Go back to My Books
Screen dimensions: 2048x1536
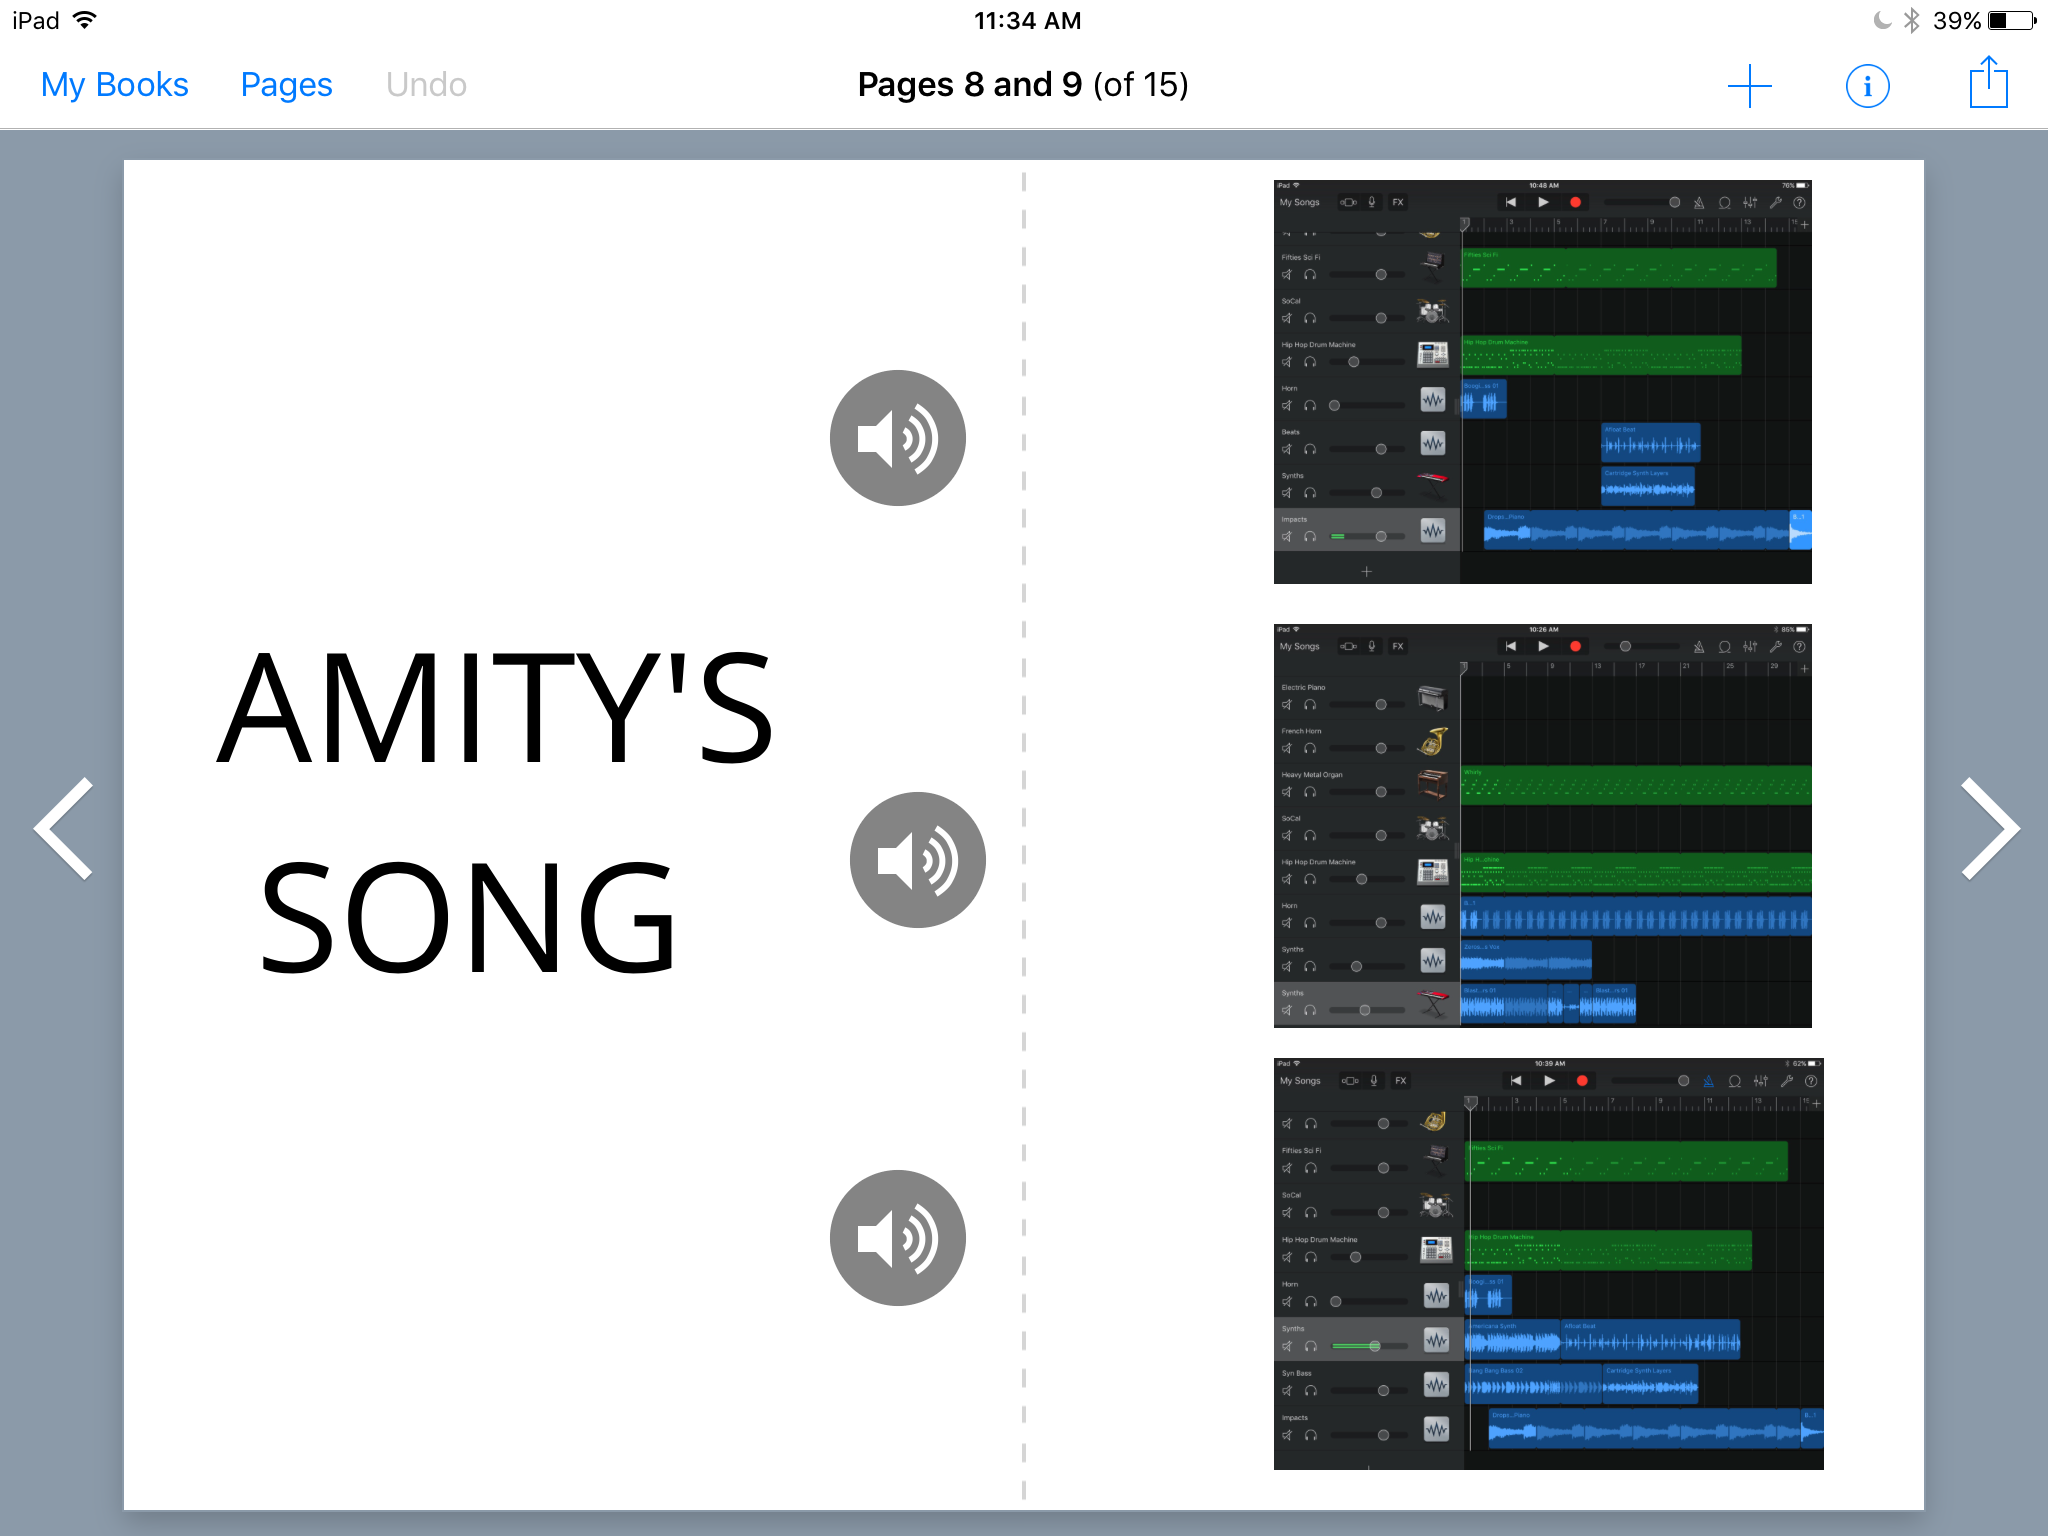point(114,84)
